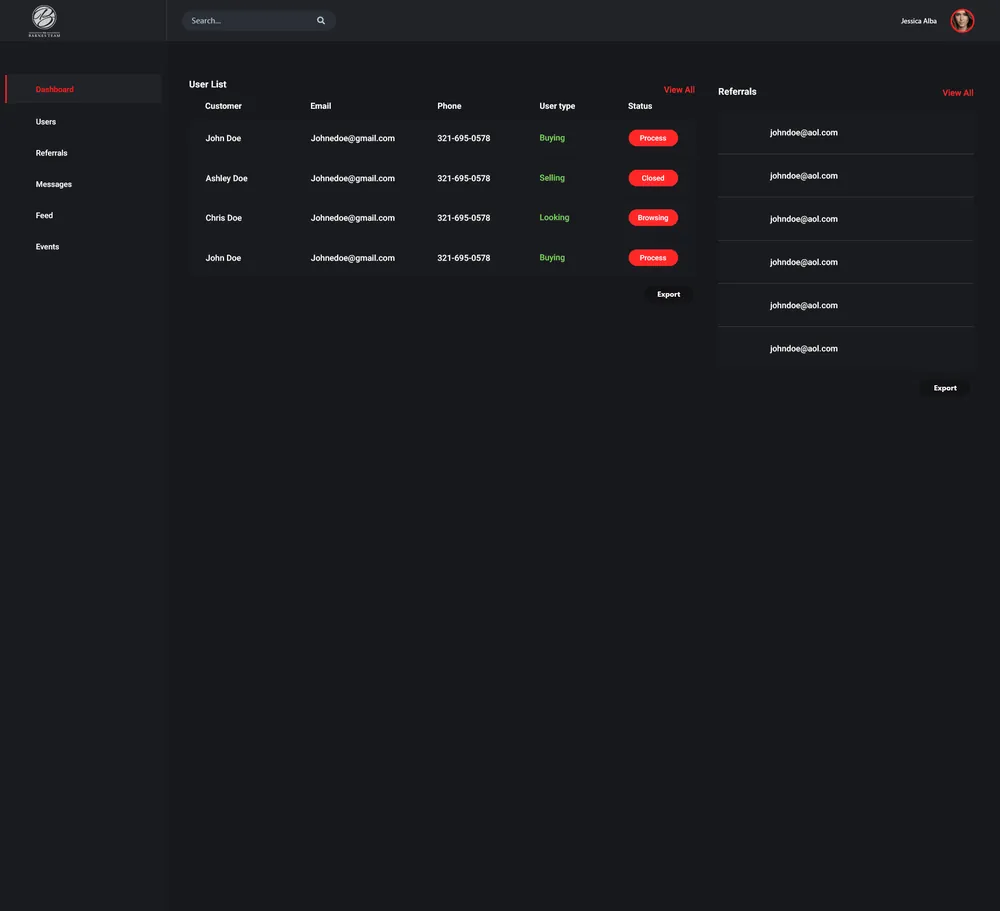Open the Events sidebar item
1000x911 pixels.
[x=47, y=247]
